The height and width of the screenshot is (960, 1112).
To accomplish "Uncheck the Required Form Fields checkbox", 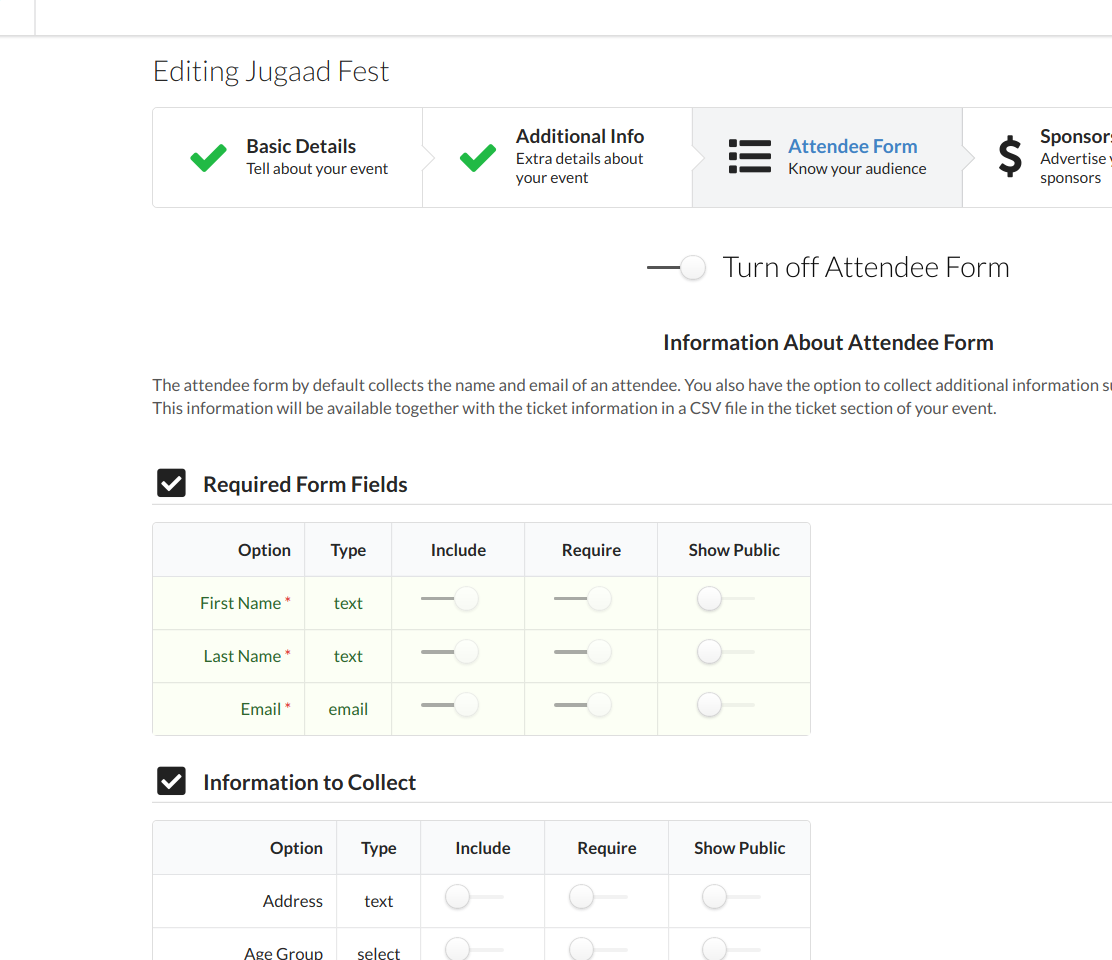I will (172, 483).
